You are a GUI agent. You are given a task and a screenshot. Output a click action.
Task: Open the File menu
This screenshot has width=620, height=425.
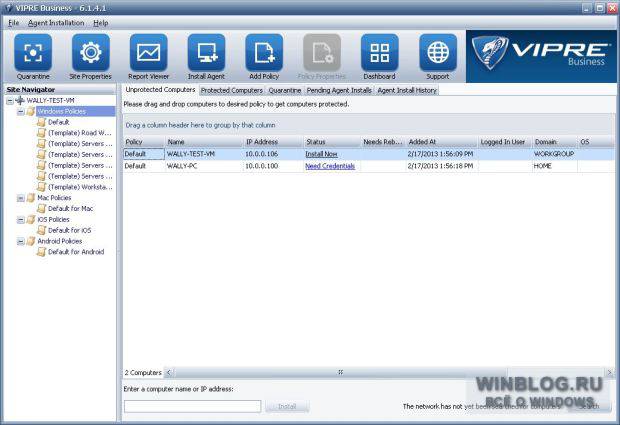pyautogui.click(x=13, y=23)
